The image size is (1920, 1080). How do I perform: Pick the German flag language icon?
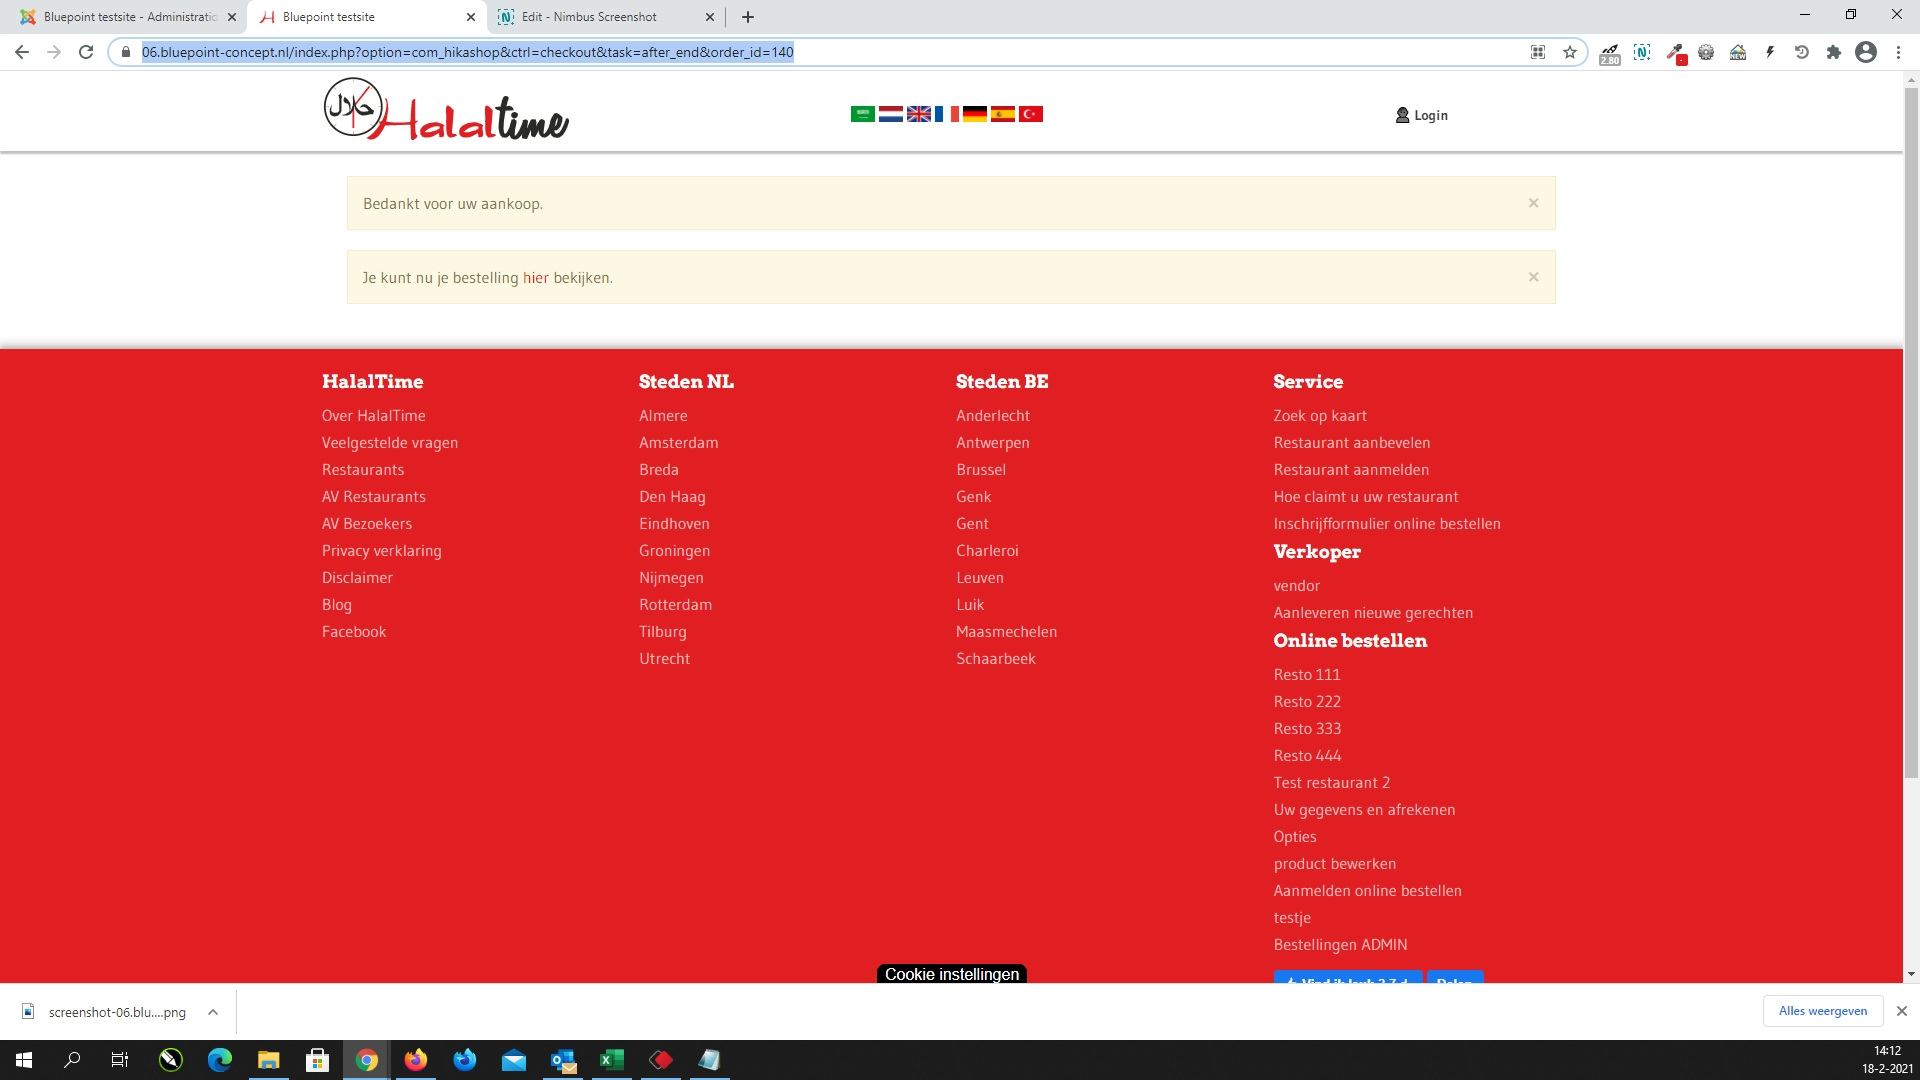click(x=974, y=114)
